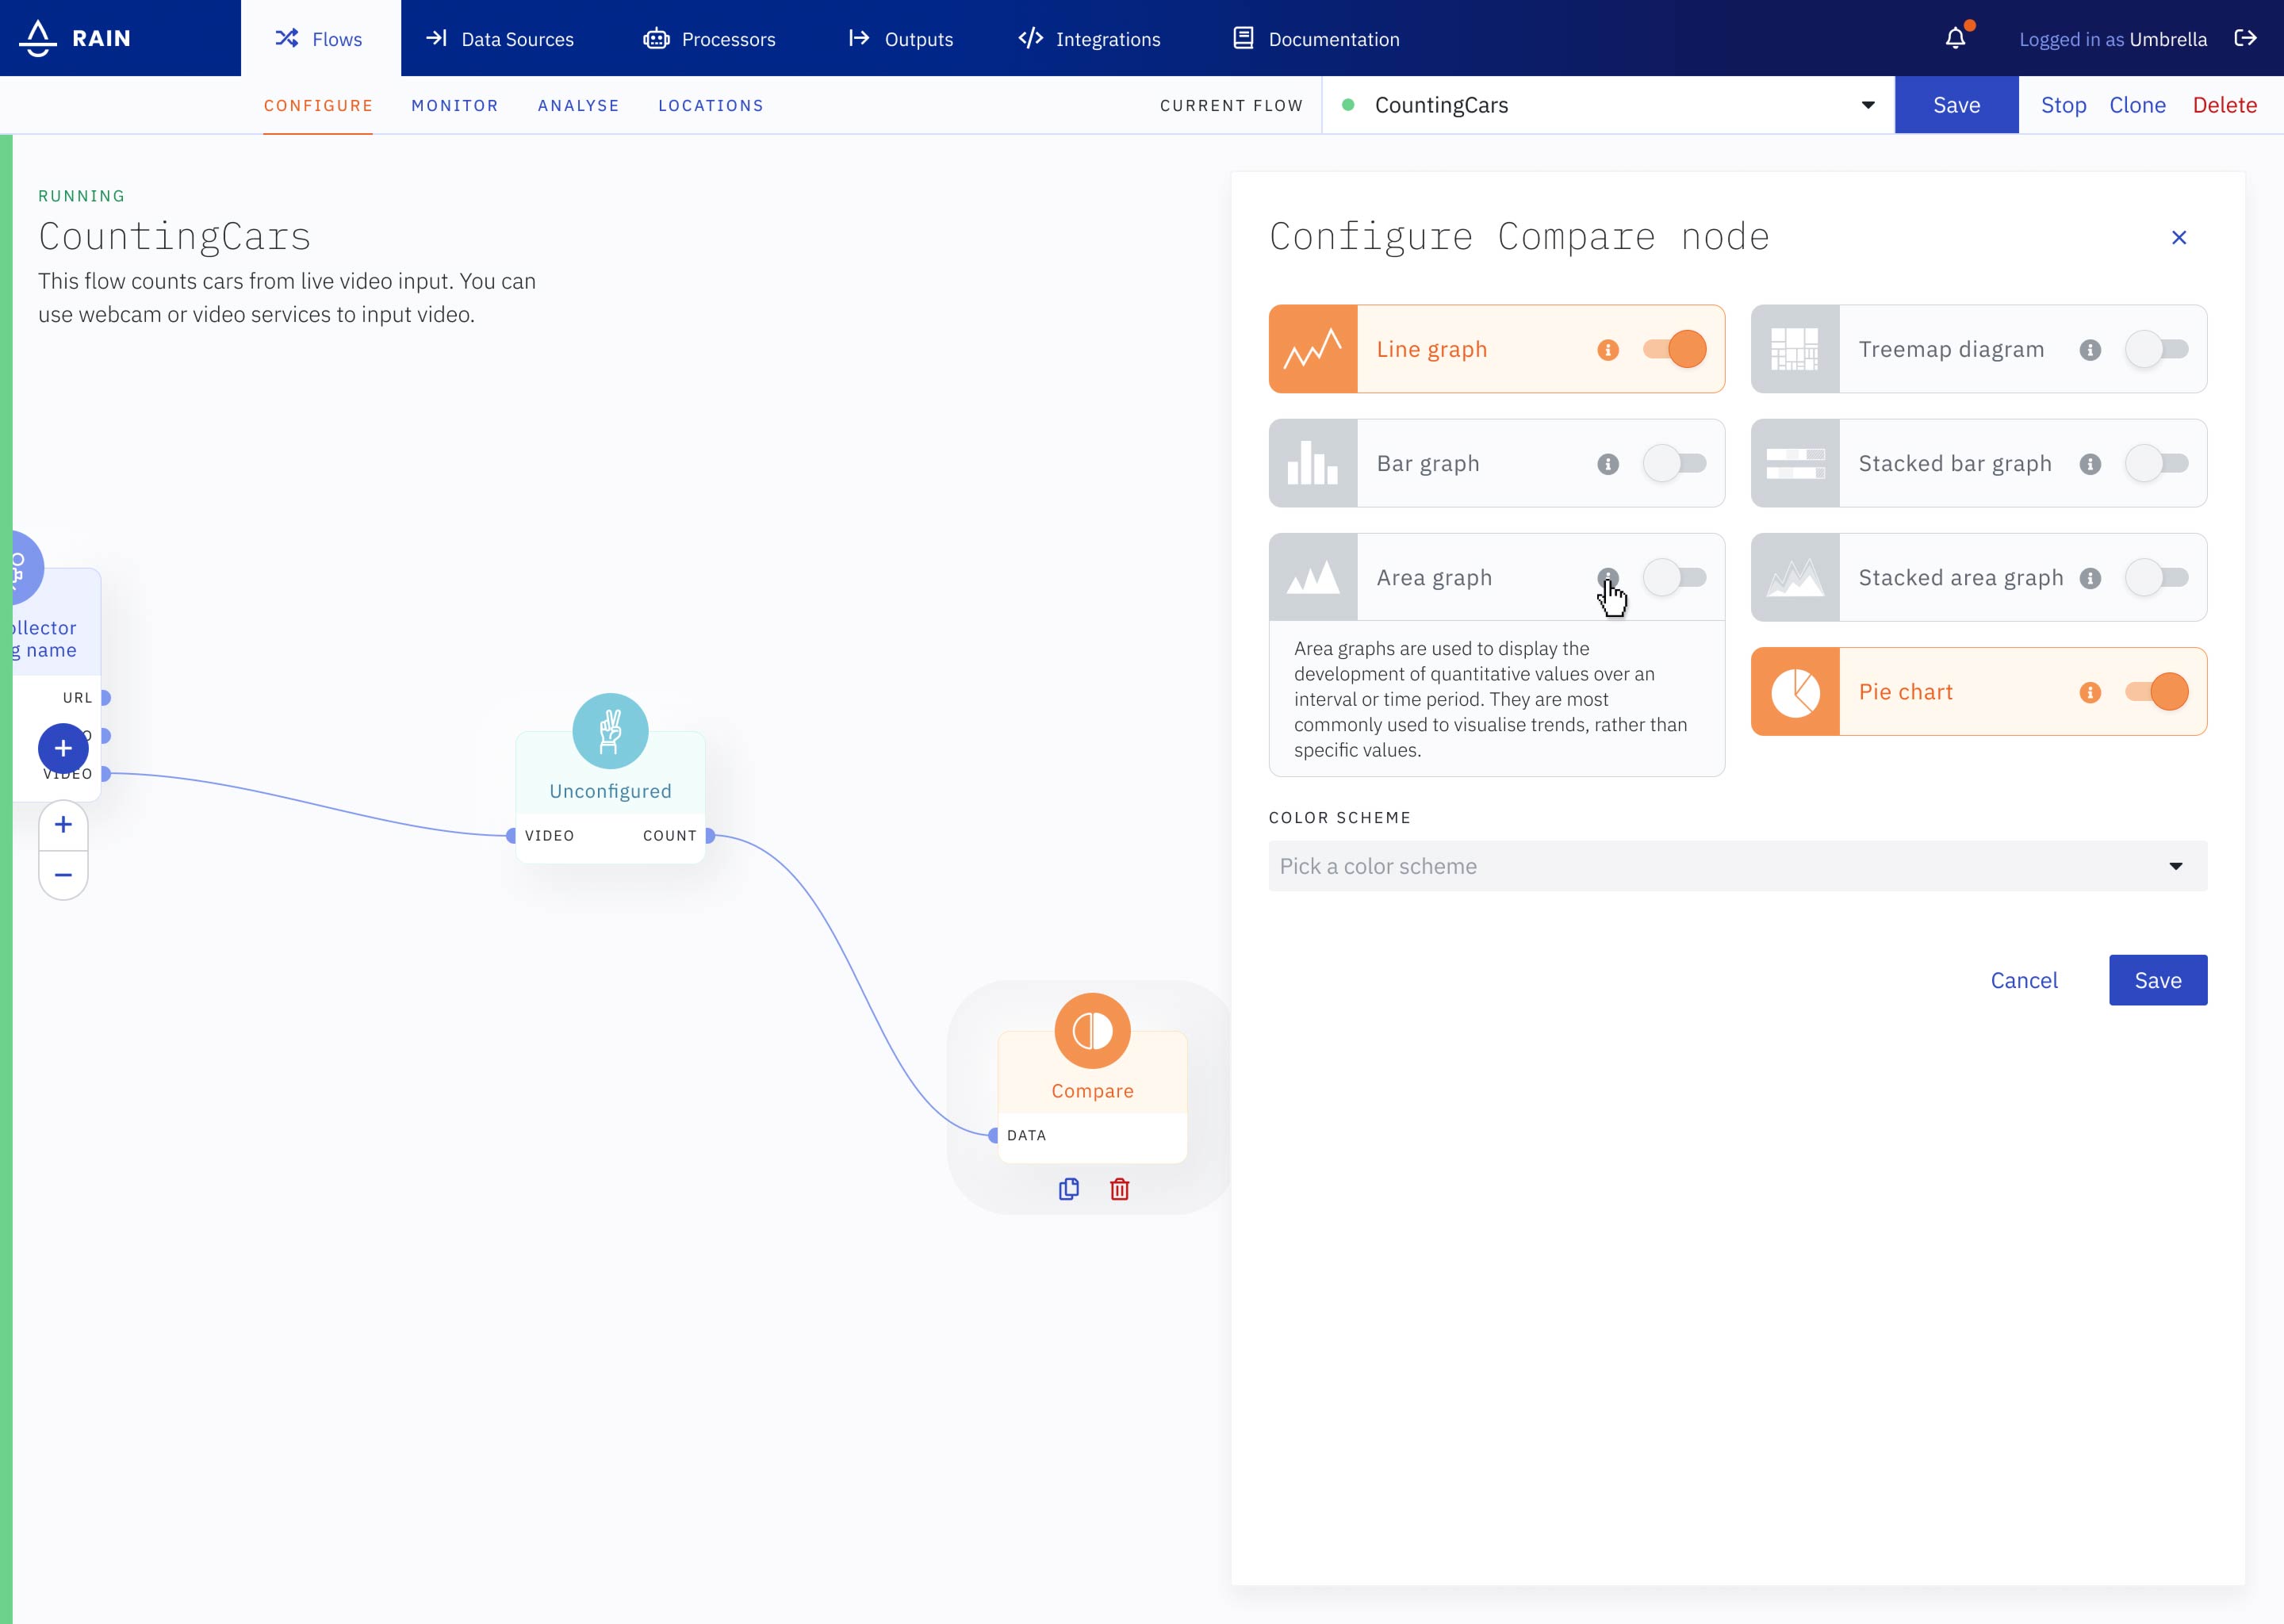Image resolution: width=2284 pixels, height=1624 pixels.
Task: Click the Area graph chart icon
Action: click(x=1313, y=576)
